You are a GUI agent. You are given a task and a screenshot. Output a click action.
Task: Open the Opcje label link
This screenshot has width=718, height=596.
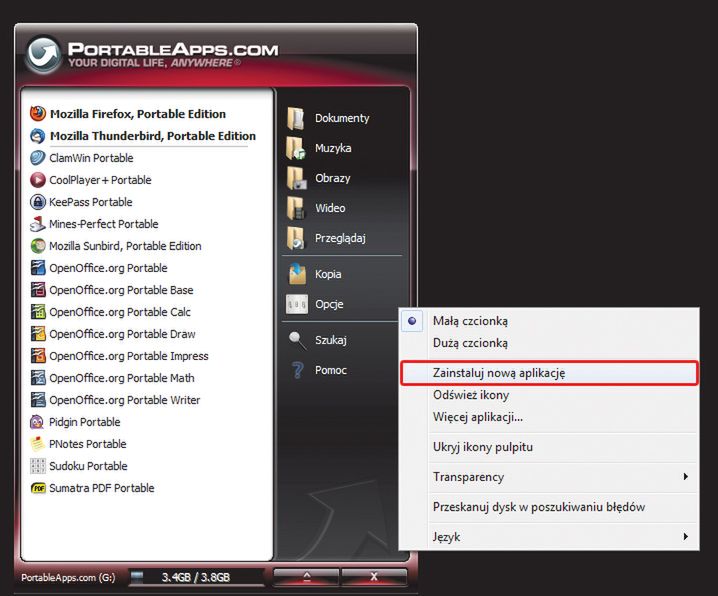pos(329,304)
